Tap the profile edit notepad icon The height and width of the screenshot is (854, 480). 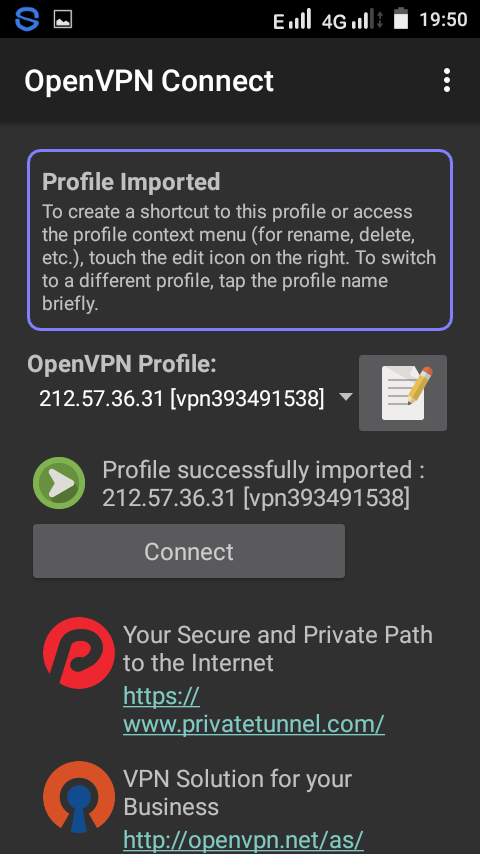click(403, 393)
